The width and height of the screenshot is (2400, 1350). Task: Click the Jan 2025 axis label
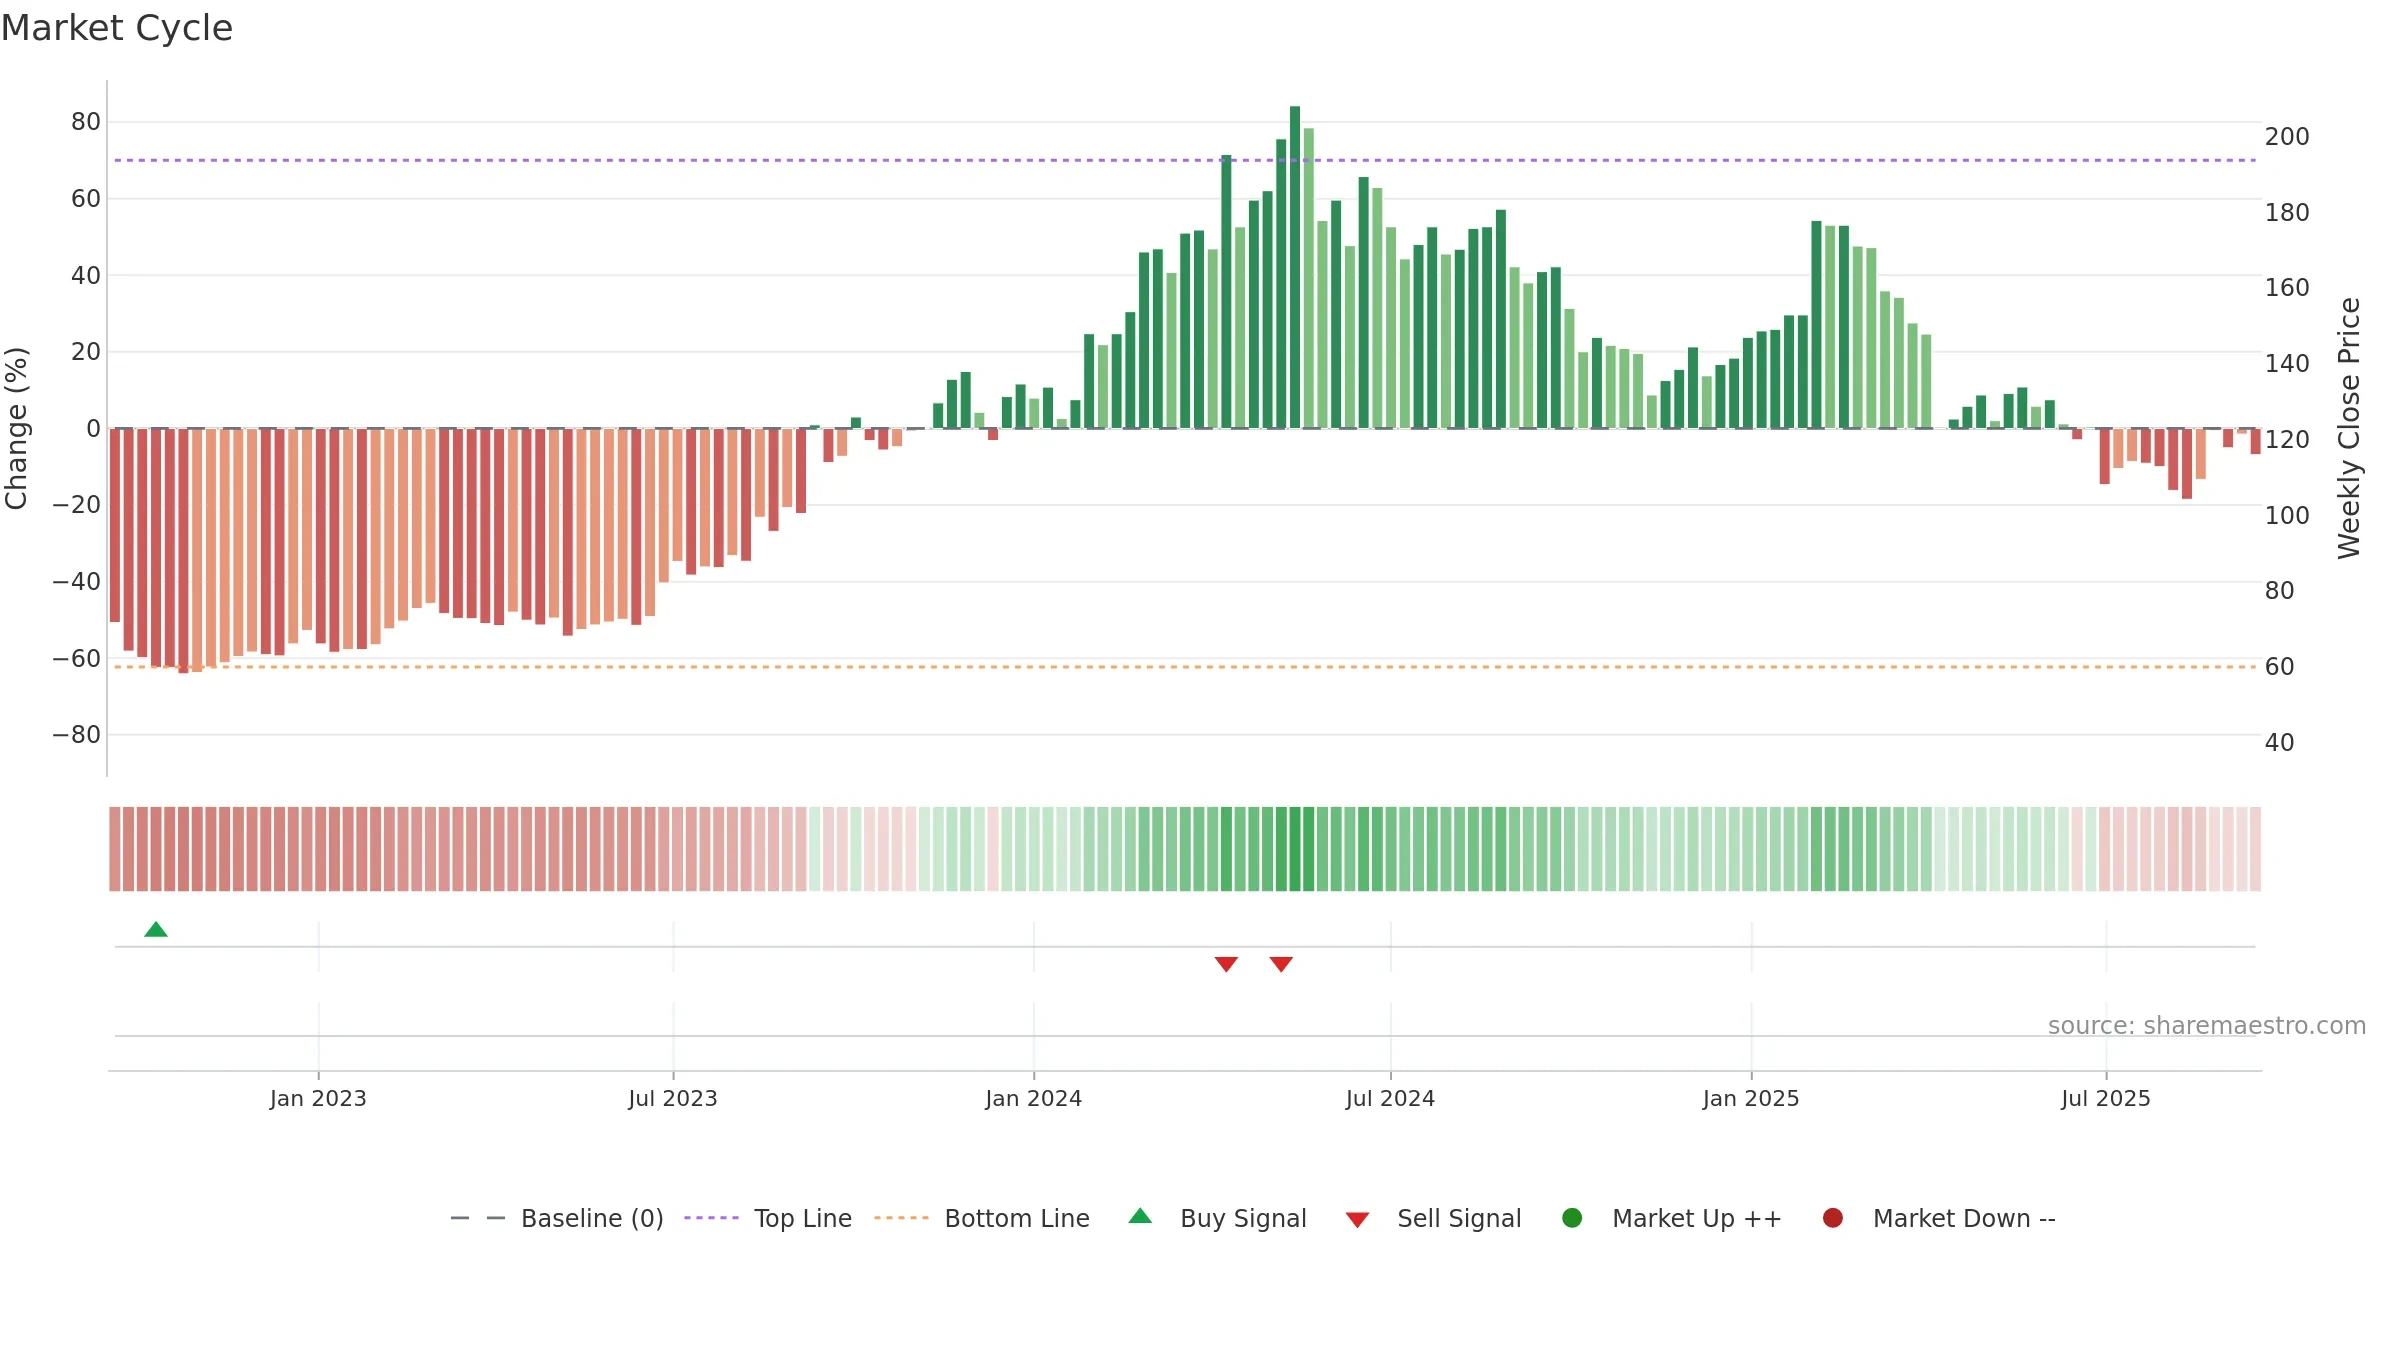(1751, 1099)
